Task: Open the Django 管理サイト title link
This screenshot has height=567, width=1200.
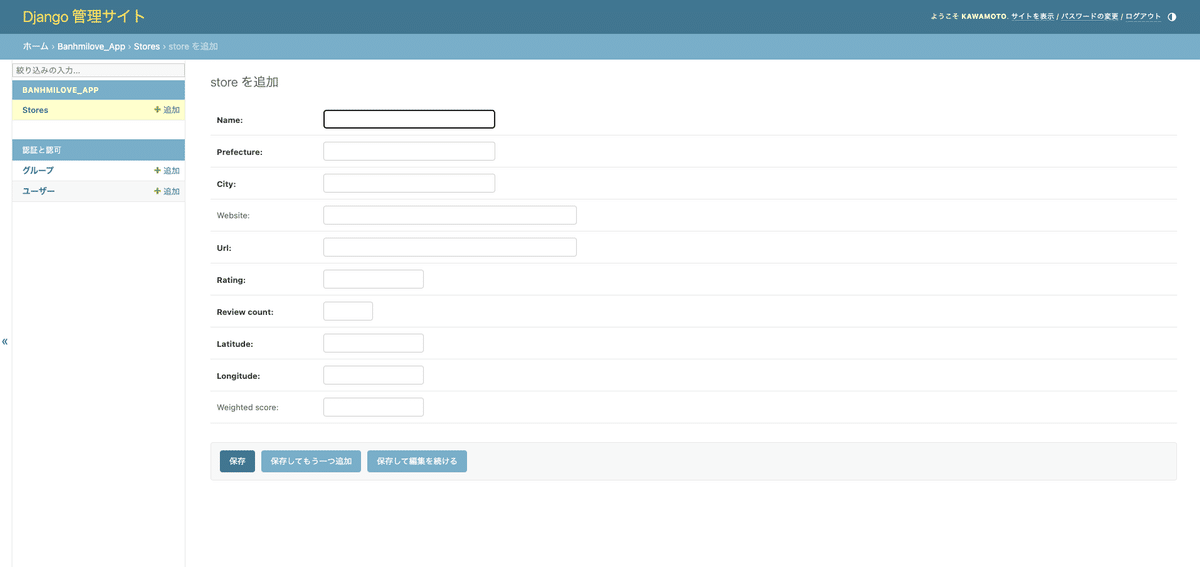Action: tap(84, 16)
